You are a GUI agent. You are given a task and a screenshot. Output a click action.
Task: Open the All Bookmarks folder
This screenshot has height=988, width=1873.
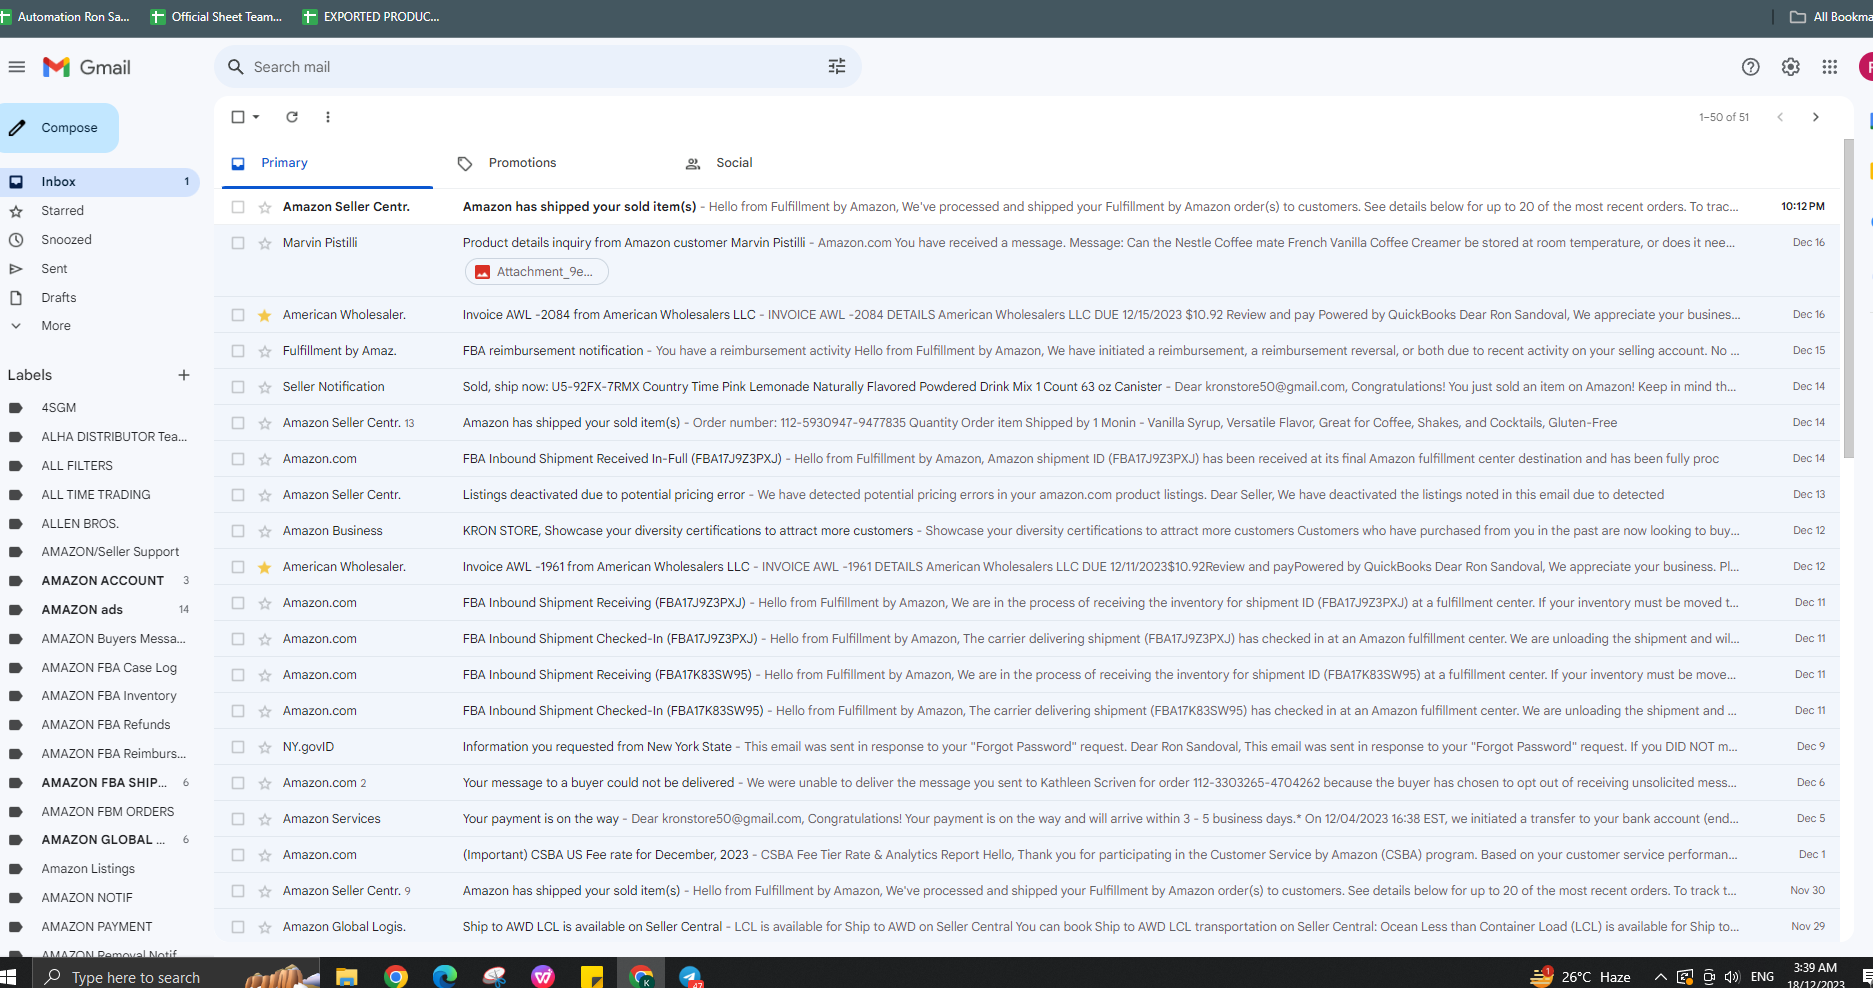point(1830,16)
